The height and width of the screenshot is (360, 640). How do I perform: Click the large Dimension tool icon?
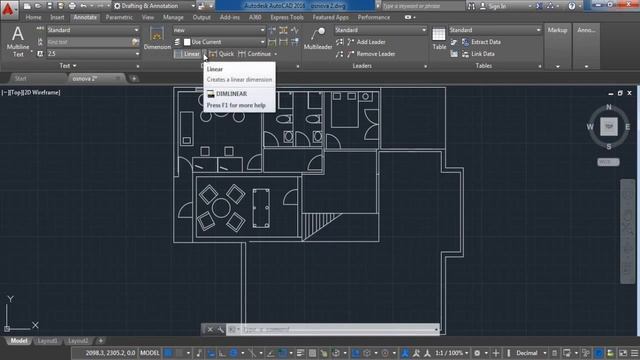pos(157,38)
